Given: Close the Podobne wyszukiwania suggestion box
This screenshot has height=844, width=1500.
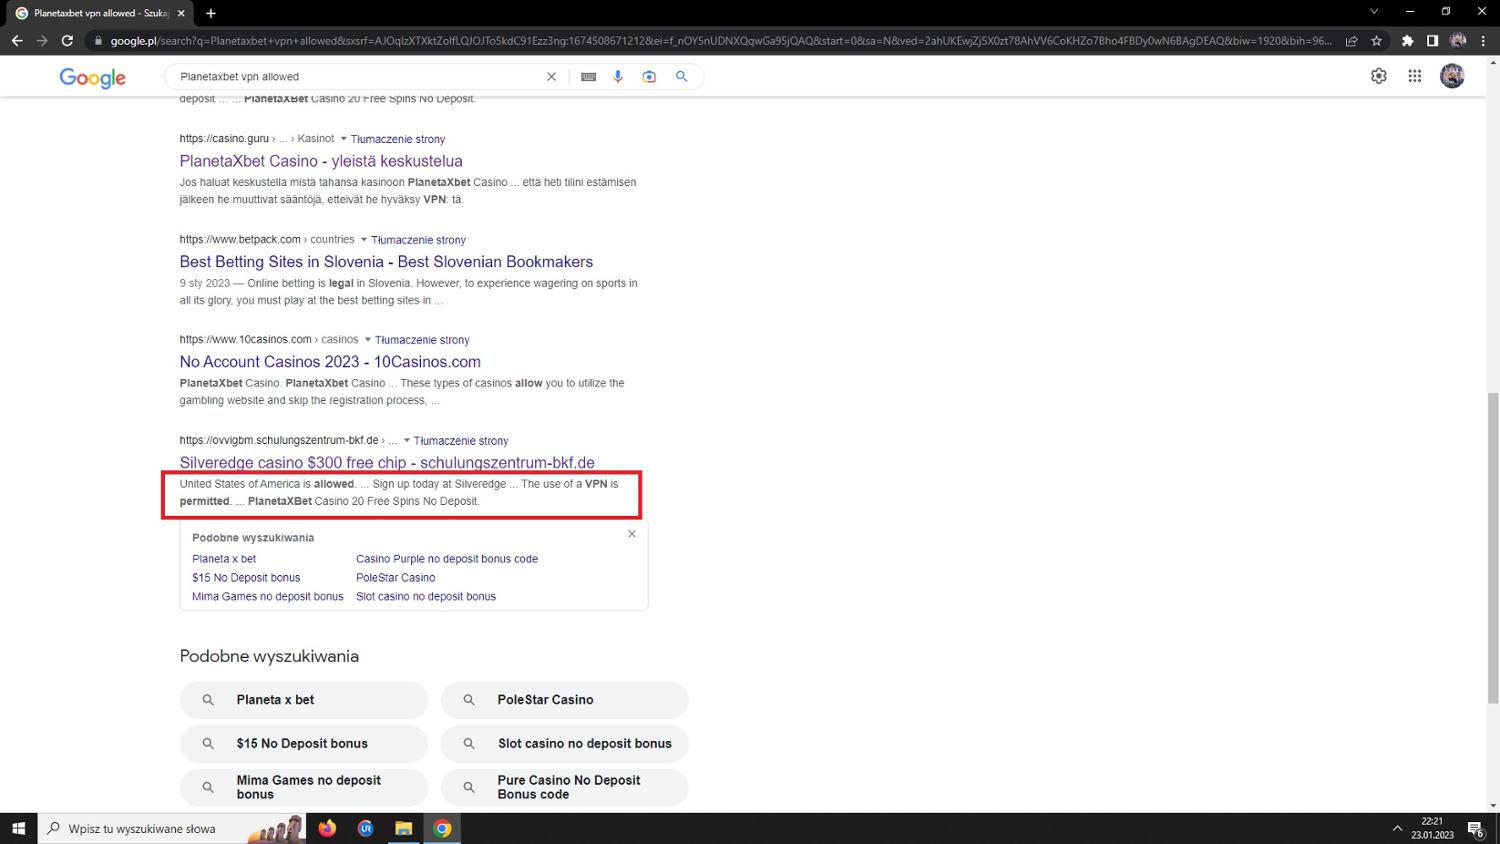Looking at the screenshot, I should point(632,534).
